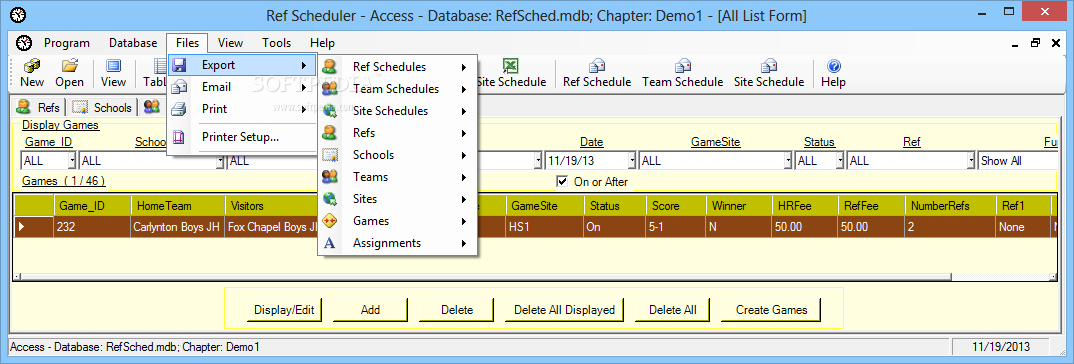Switch to the Refs tab
1074x364 pixels.
pos(40,107)
